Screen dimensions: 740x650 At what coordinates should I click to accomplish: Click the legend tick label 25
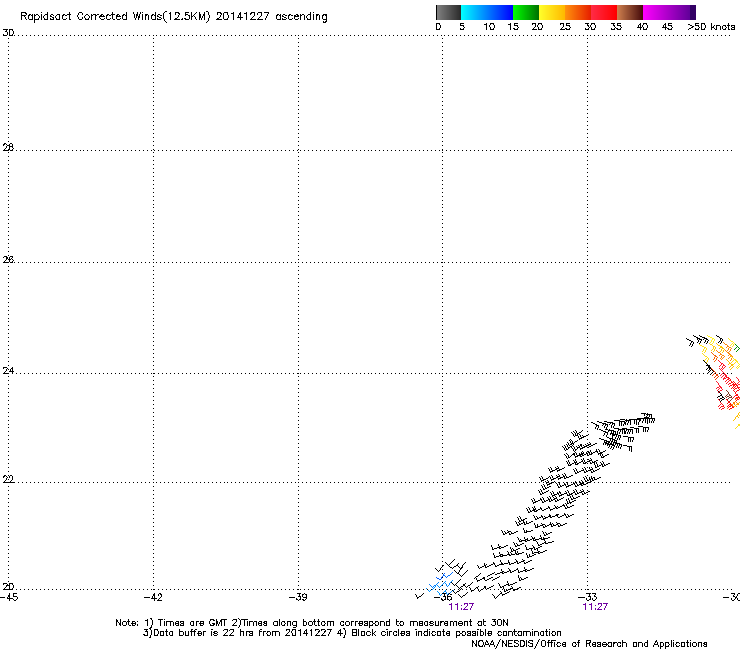click(x=565, y=27)
